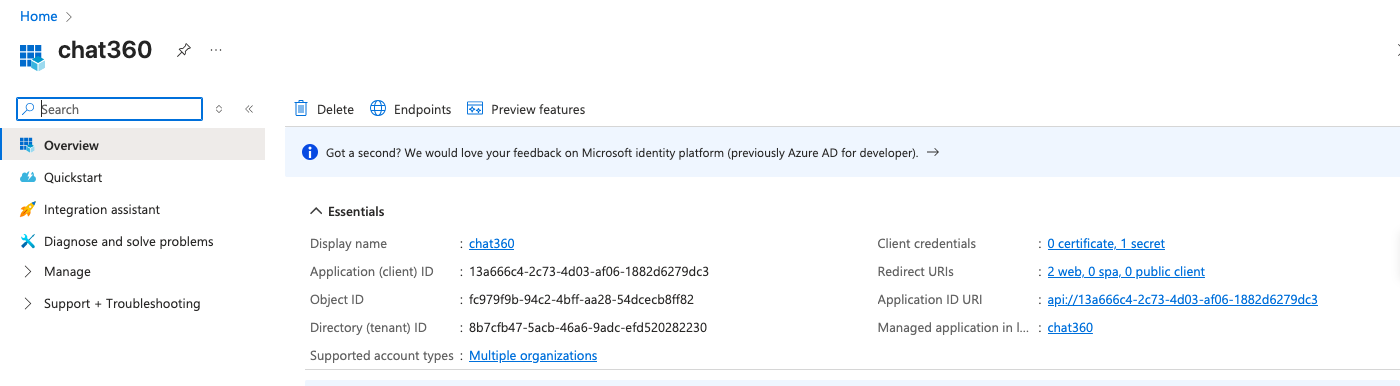Click the Application (client) ID label
The width and height of the screenshot is (1400, 386).
click(372, 272)
